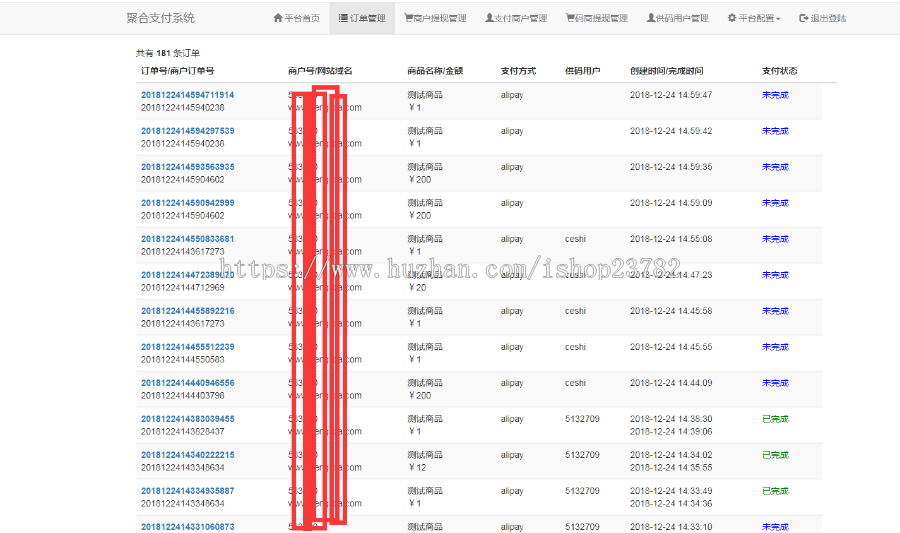Go to 平台首页 home icon link
The width and height of the screenshot is (900, 533).
point(296,18)
